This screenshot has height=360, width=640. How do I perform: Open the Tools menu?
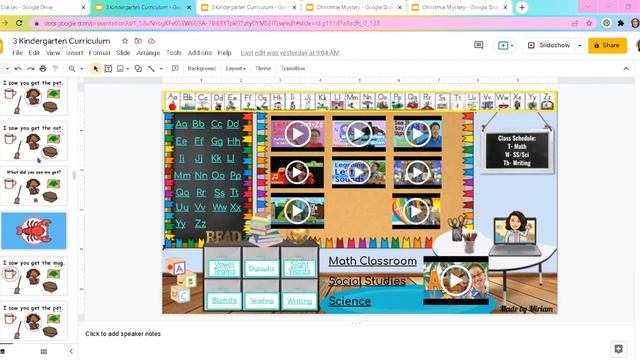pos(173,53)
